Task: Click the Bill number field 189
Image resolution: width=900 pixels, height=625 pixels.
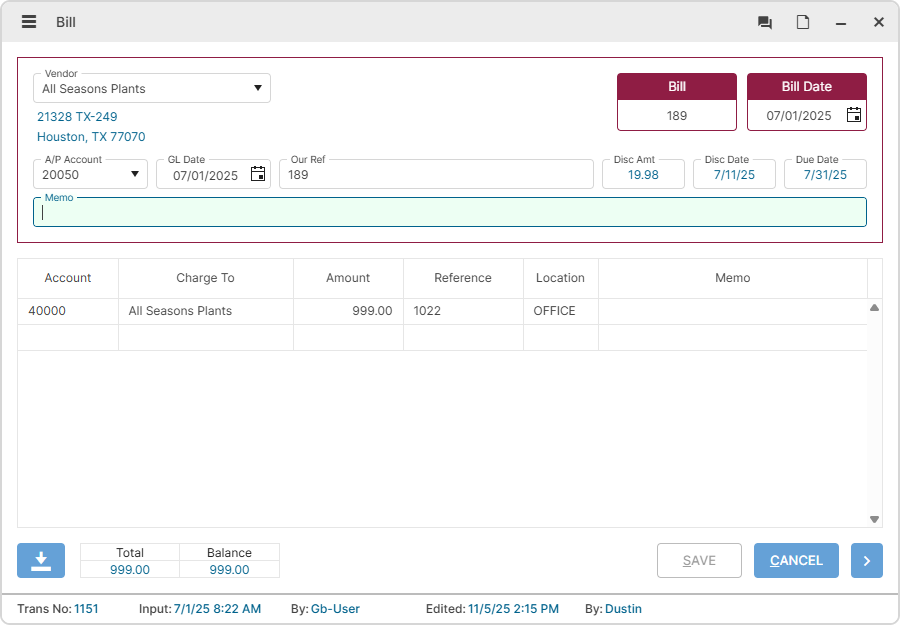Action: point(677,115)
